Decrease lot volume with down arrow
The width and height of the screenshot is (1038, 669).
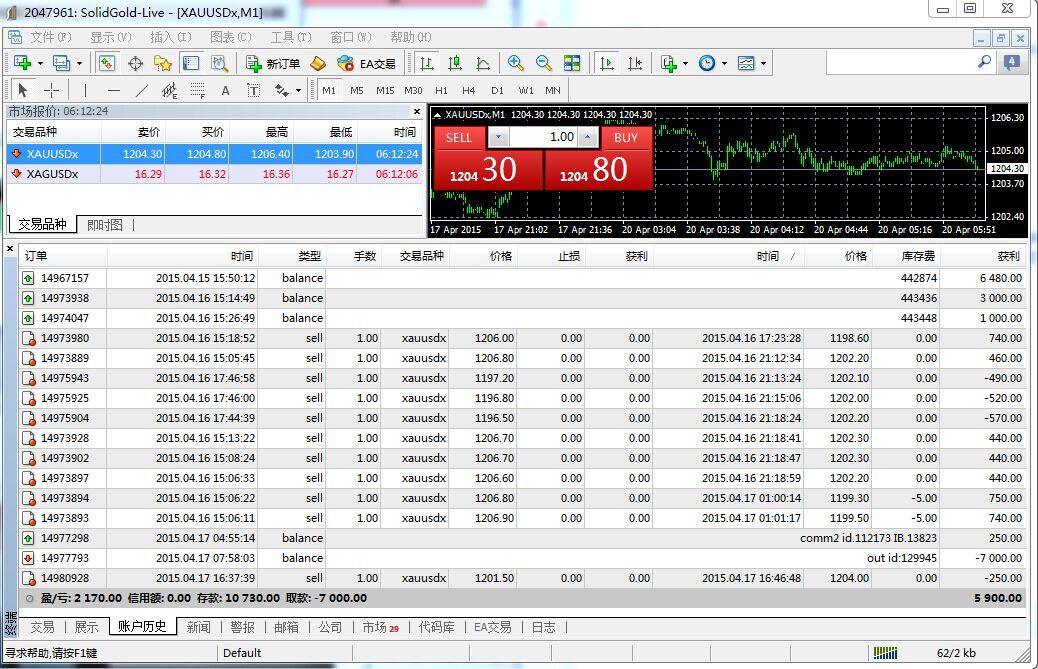tap(498, 138)
